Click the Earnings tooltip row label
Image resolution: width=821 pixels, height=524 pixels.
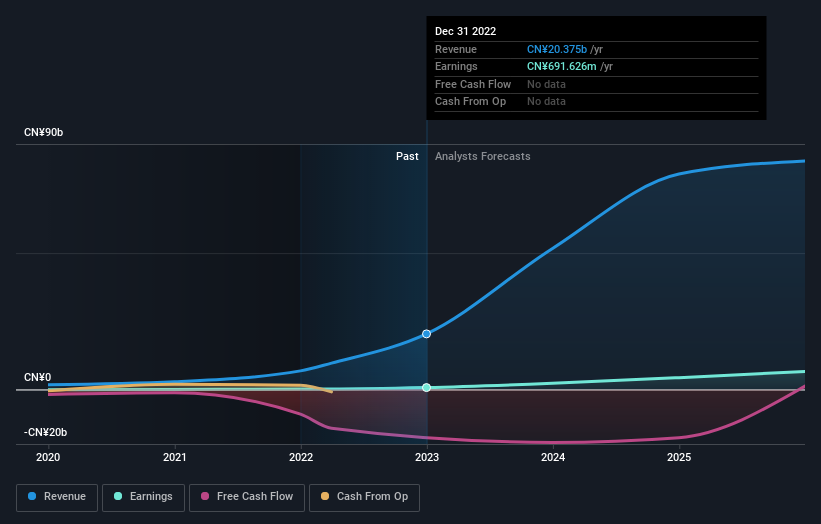click(456, 66)
